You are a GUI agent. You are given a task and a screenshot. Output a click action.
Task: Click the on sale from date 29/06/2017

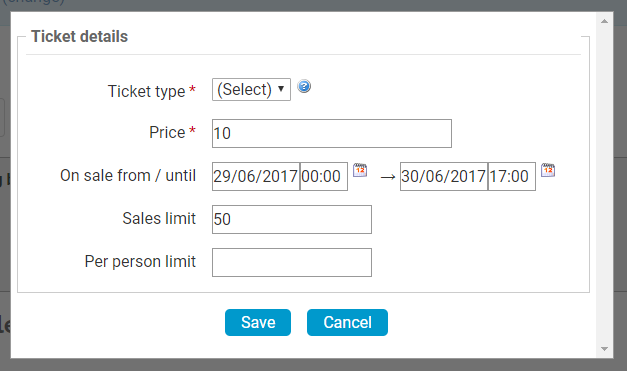(x=256, y=176)
